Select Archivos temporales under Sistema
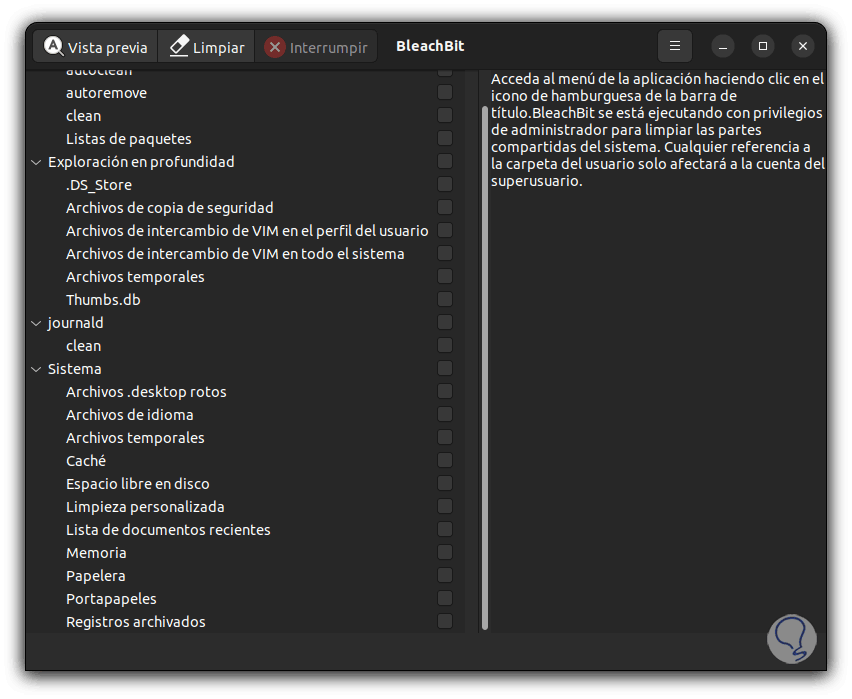852x699 pixels. 135,438
